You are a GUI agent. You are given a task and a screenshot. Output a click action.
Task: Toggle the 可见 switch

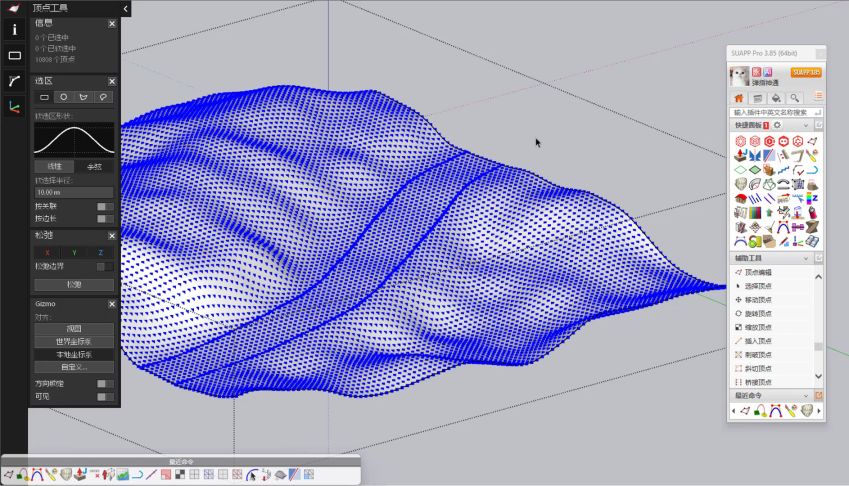[x=105, y=397]
